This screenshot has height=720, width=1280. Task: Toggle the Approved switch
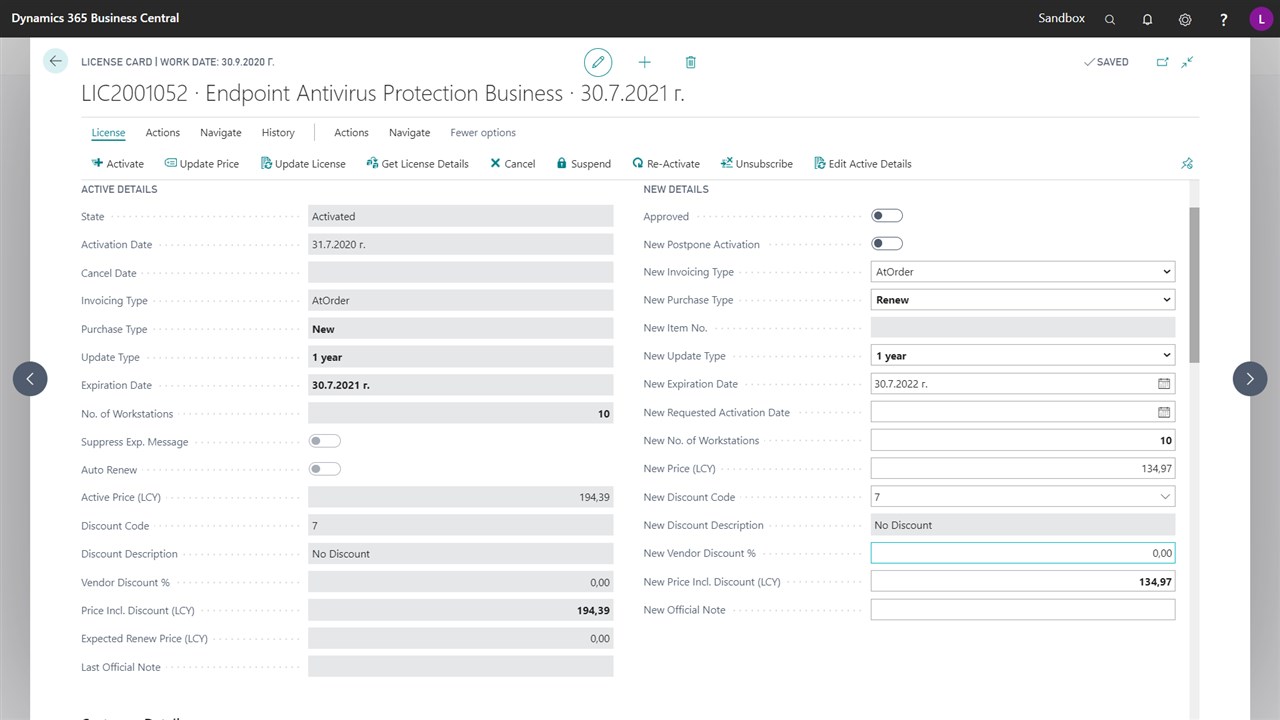point(887,216)
